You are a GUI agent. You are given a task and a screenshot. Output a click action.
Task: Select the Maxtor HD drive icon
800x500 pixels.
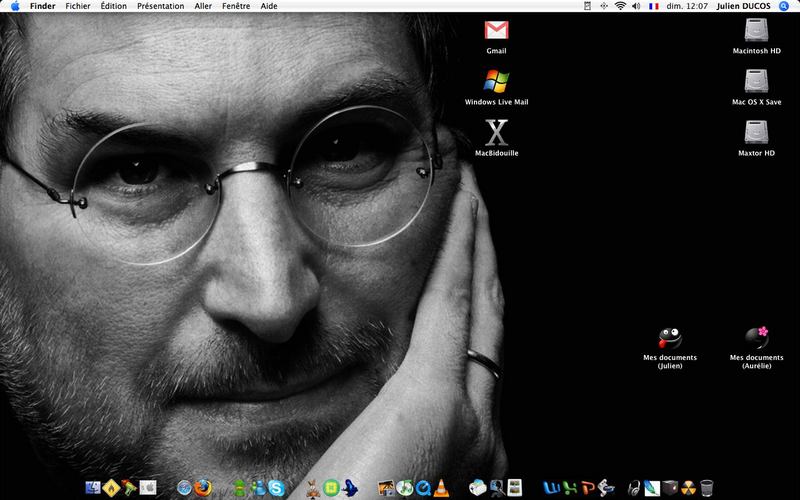coord(756,132)
